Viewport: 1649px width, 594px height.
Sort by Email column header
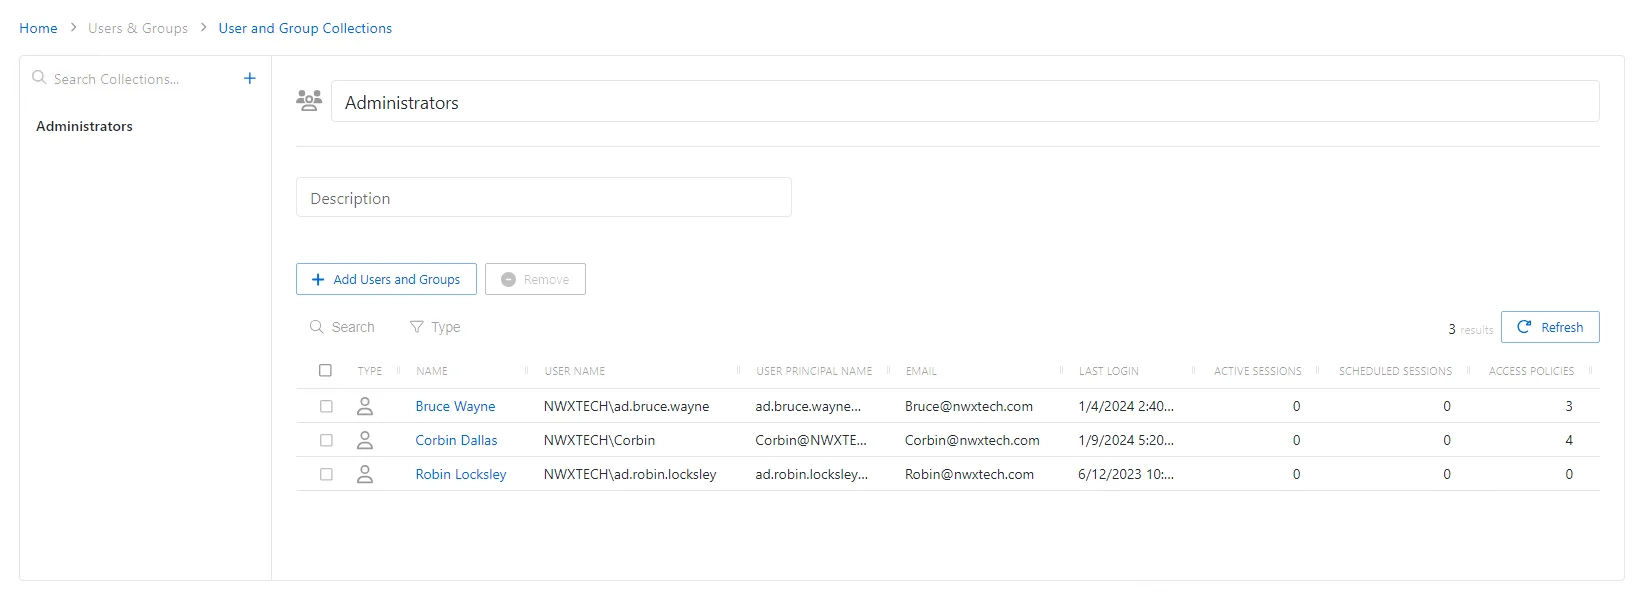(x=921, y=371)
